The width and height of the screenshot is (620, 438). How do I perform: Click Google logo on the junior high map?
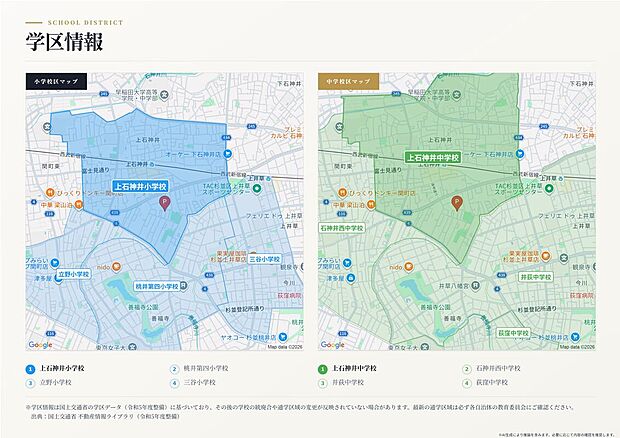[332, 345]
